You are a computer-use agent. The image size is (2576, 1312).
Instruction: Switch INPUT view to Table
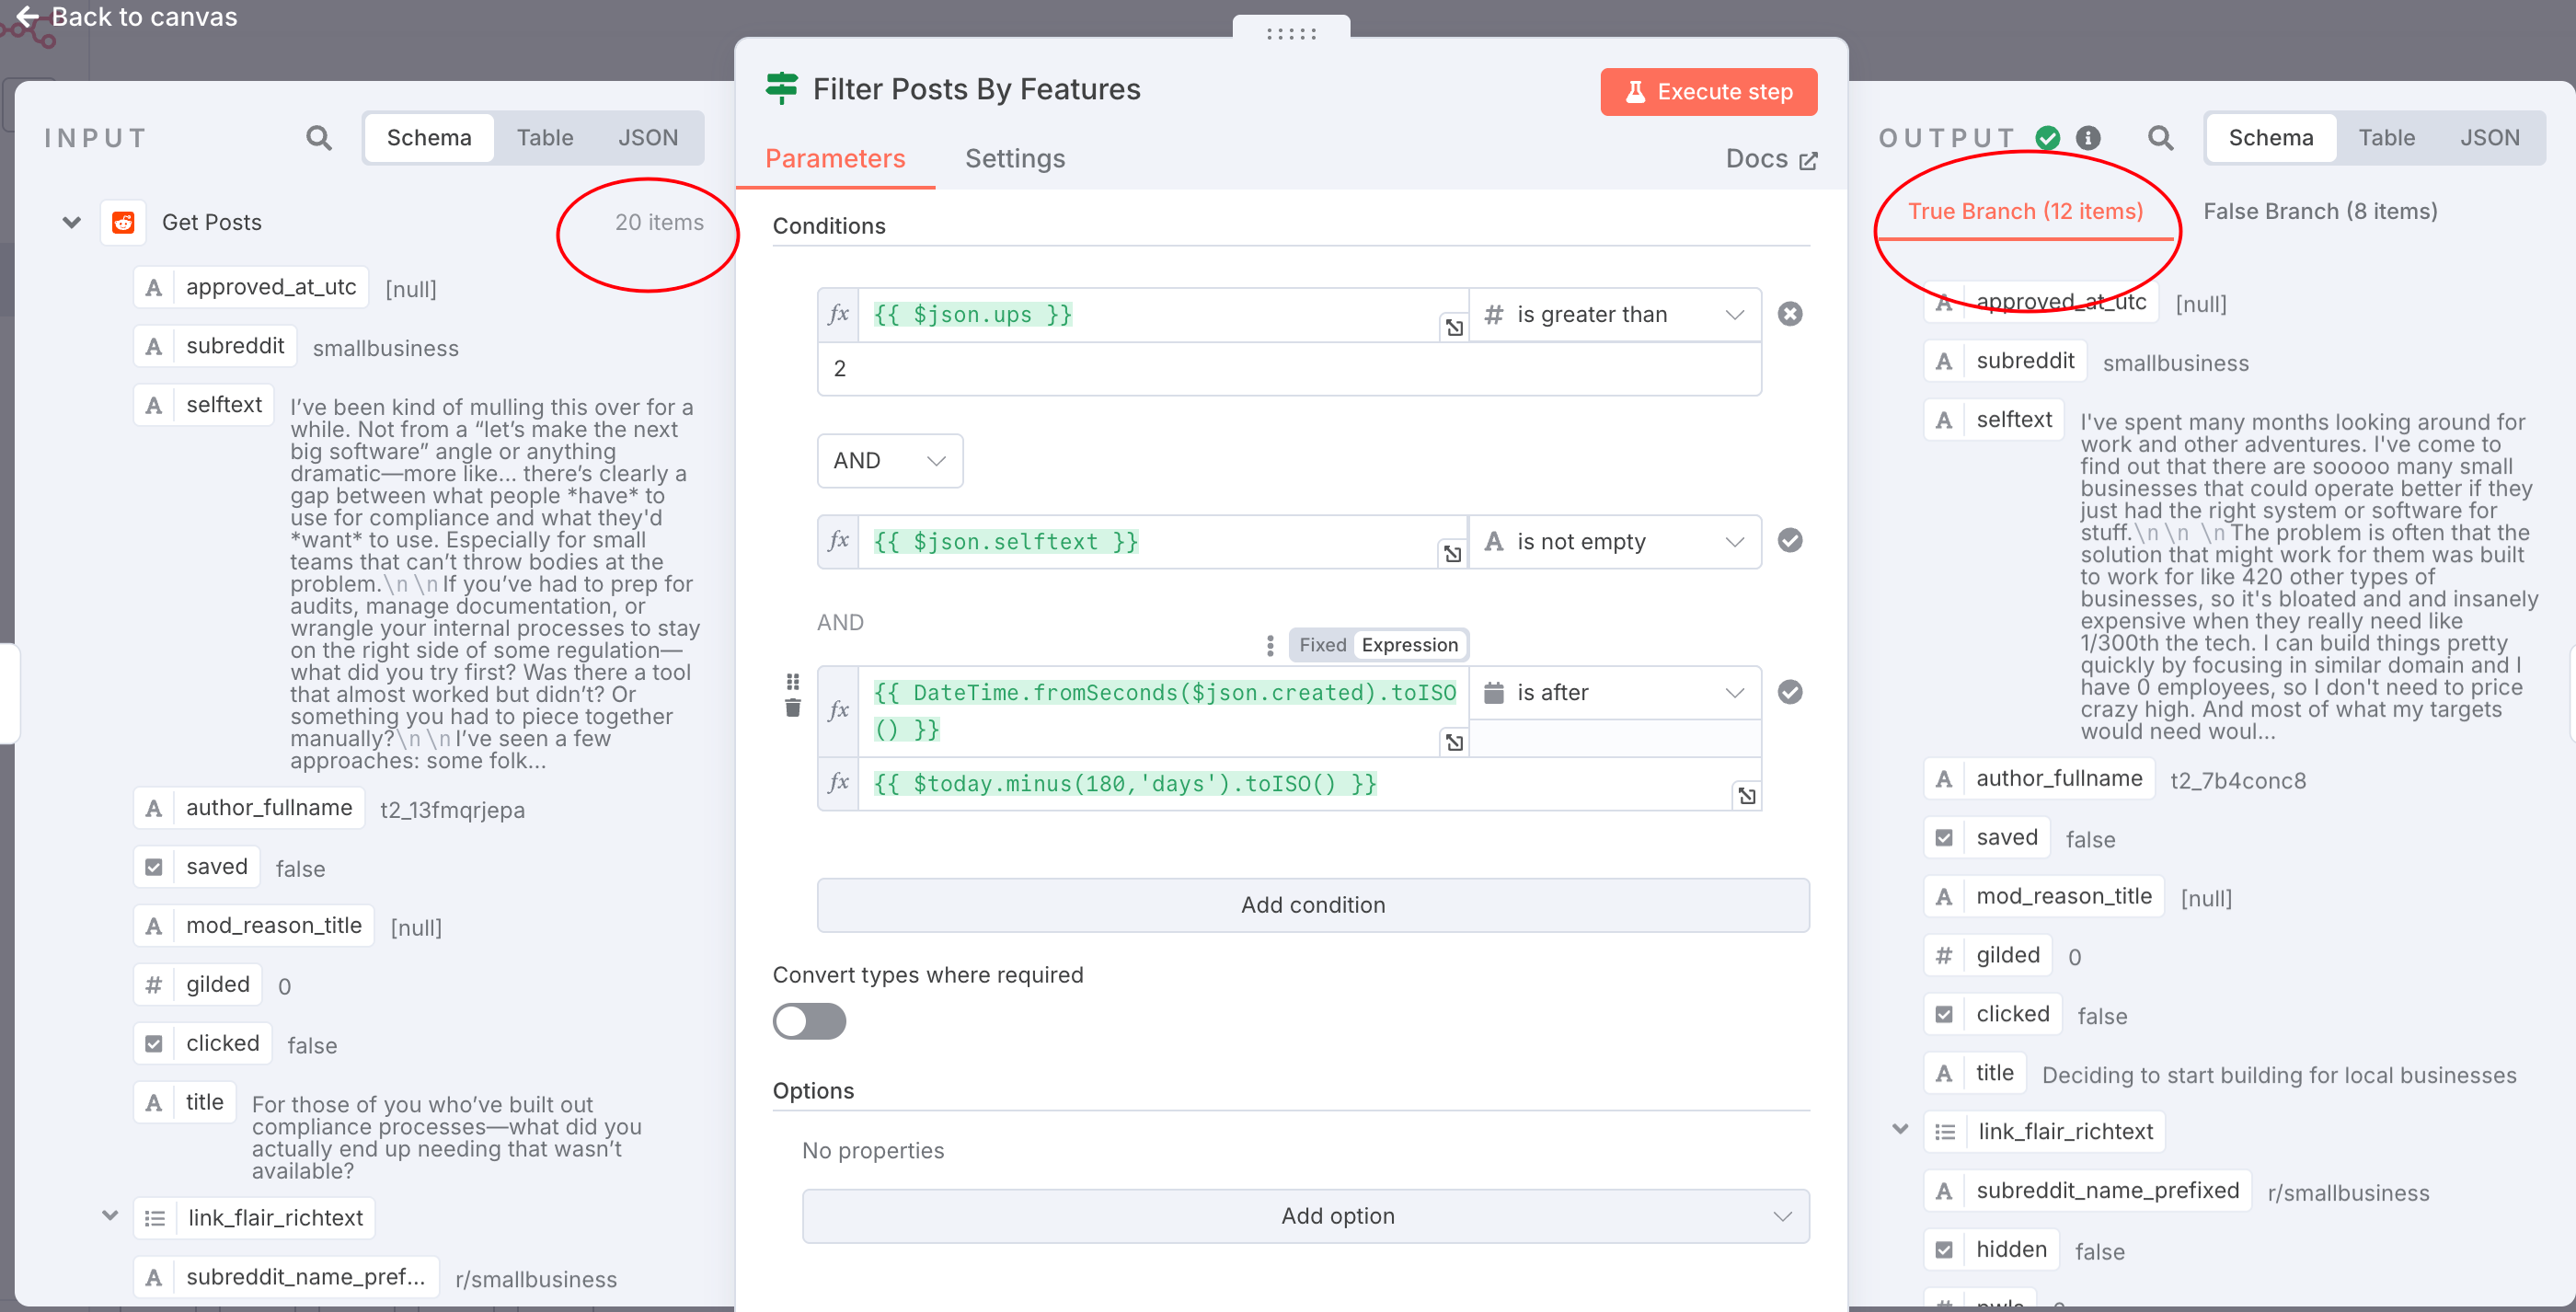[x=544, y=138]
